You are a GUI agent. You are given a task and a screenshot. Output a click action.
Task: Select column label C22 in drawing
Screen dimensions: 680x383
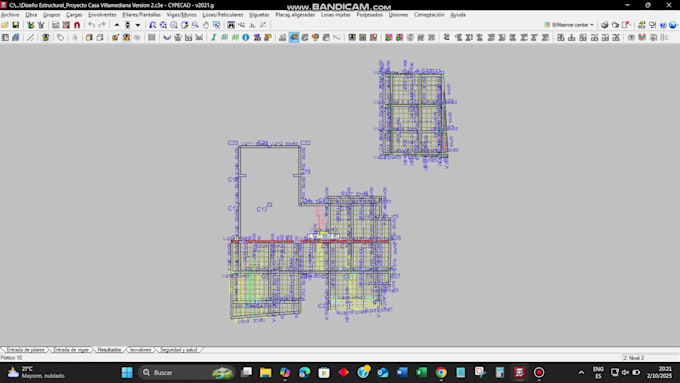305,143
